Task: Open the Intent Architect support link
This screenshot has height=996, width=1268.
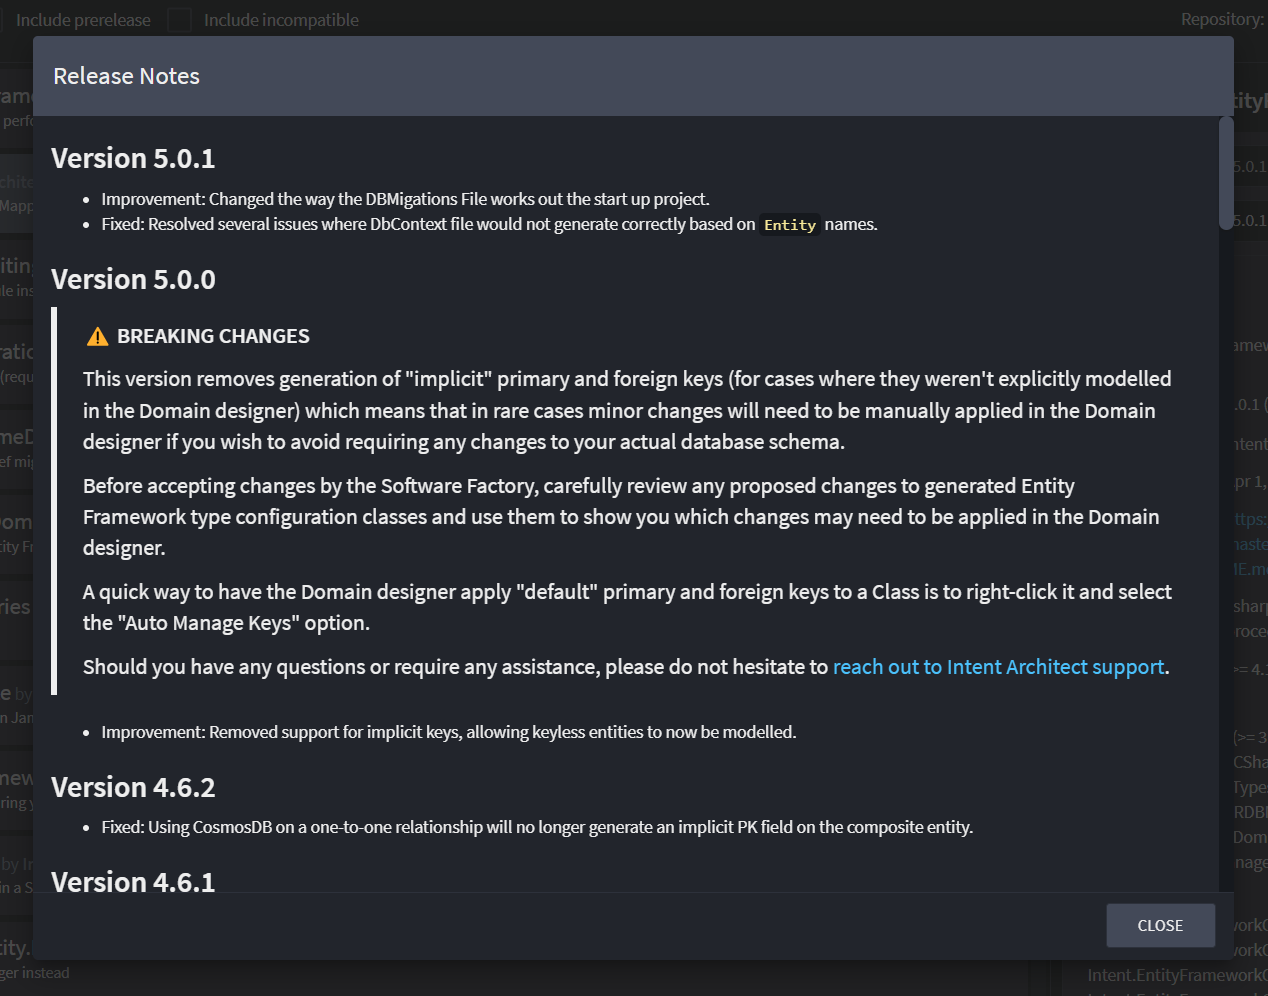Action: [x=998, y=667]
